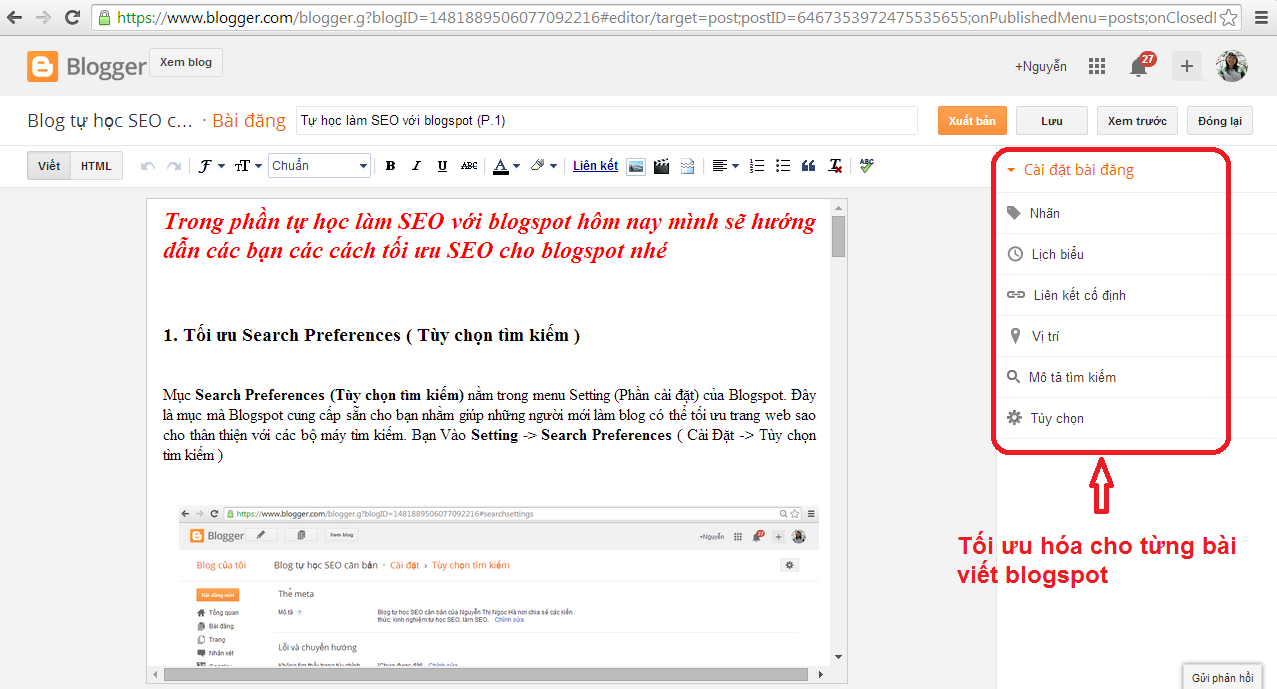Open notifications bell with 27 alerts
Viewport: 1277px width, 689px height.
click(1139, 66)
